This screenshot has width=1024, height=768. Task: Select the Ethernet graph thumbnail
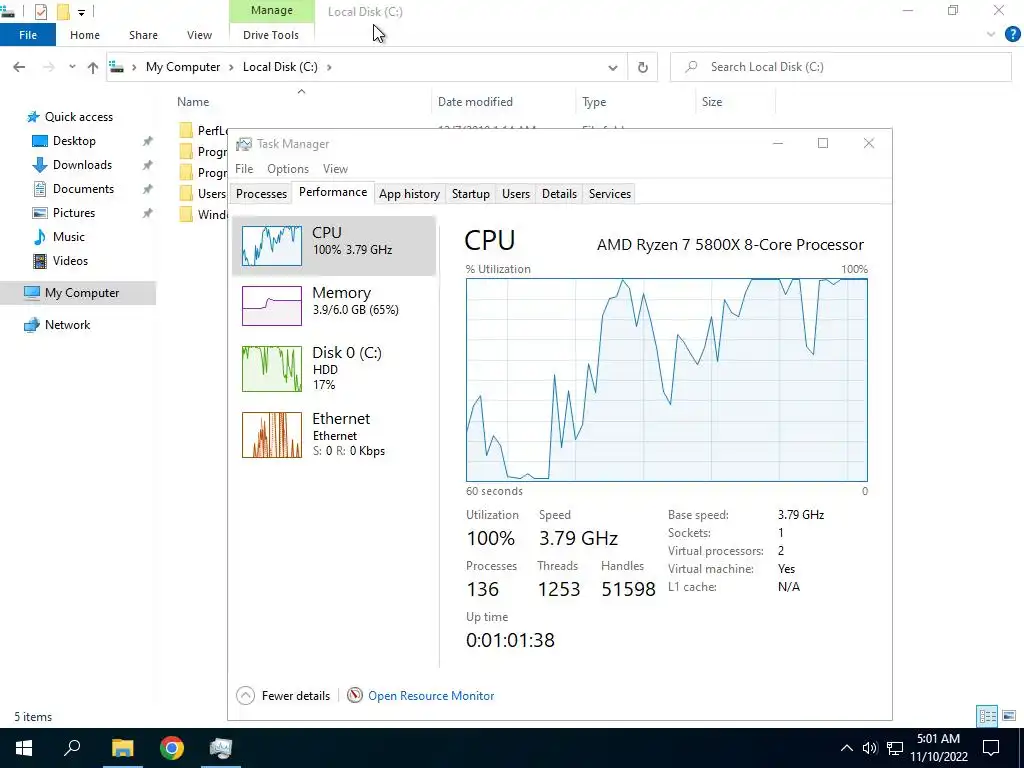[x=272, y=435]
